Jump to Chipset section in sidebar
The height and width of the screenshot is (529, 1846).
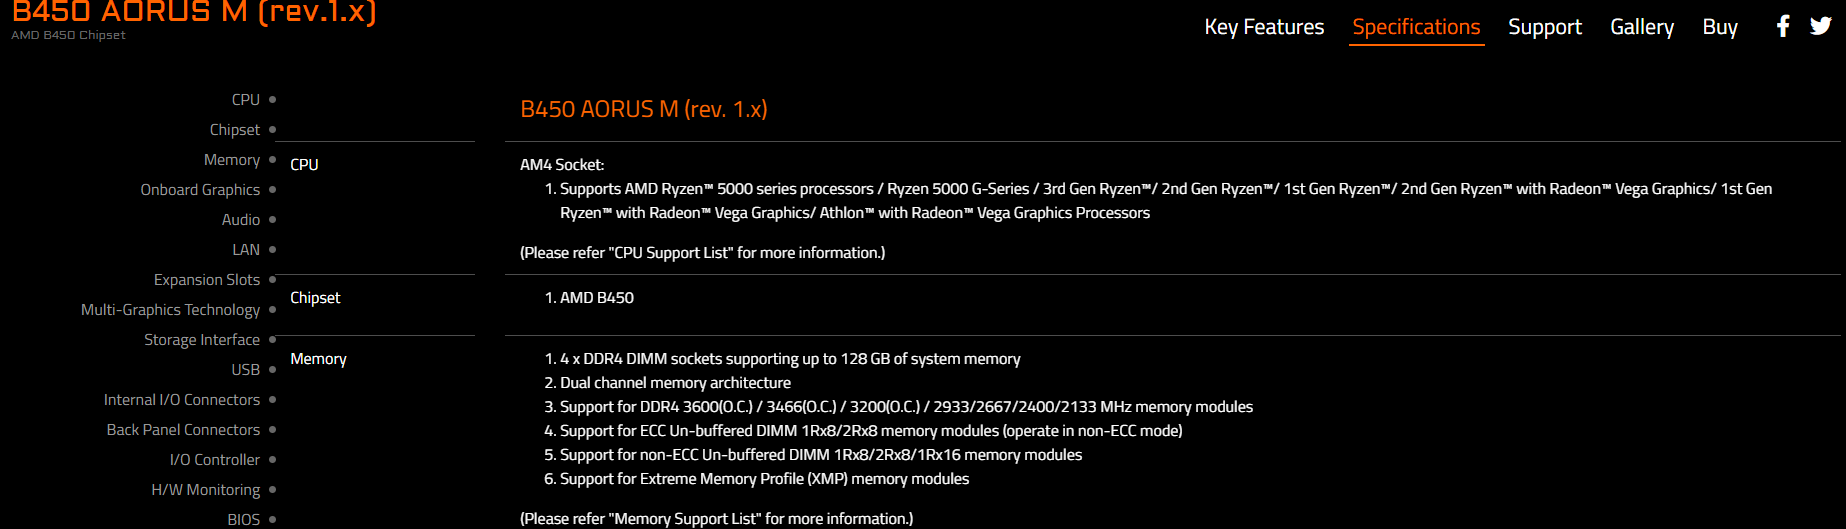235,130
